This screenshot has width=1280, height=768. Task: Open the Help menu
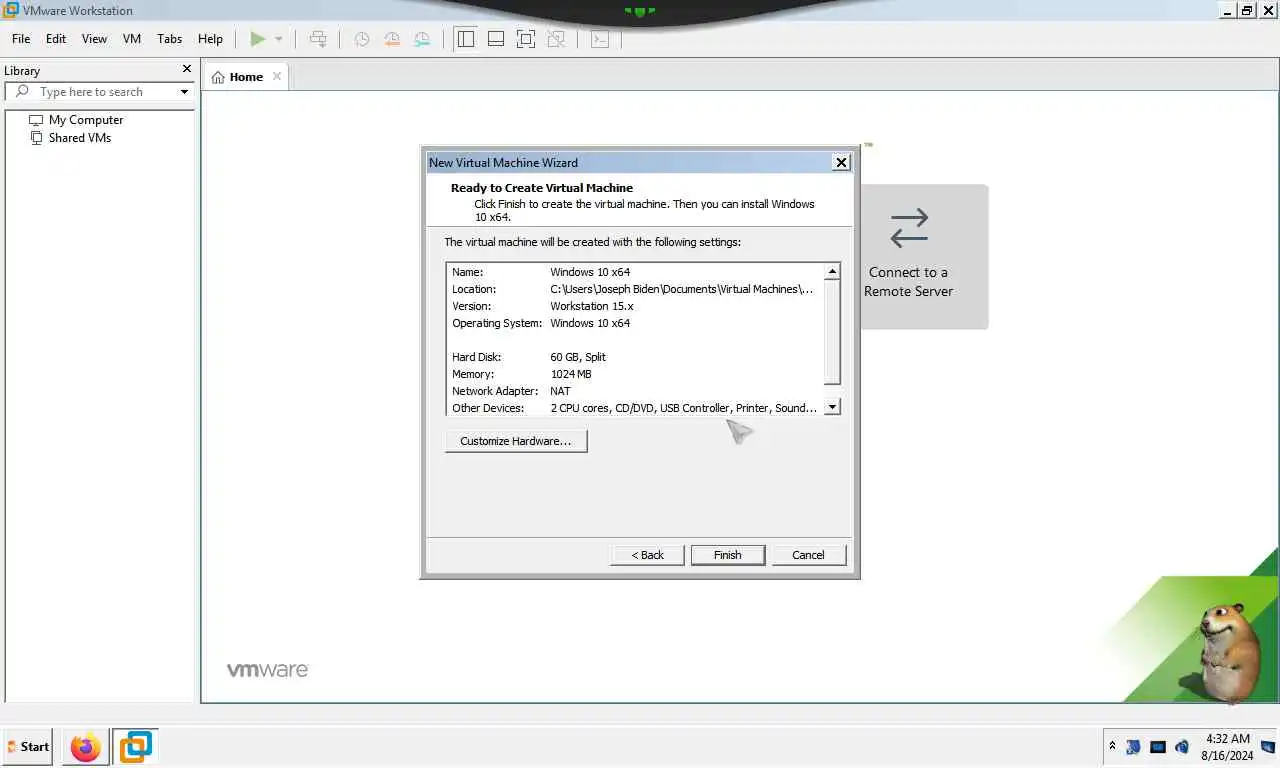[x=210, y=39]
